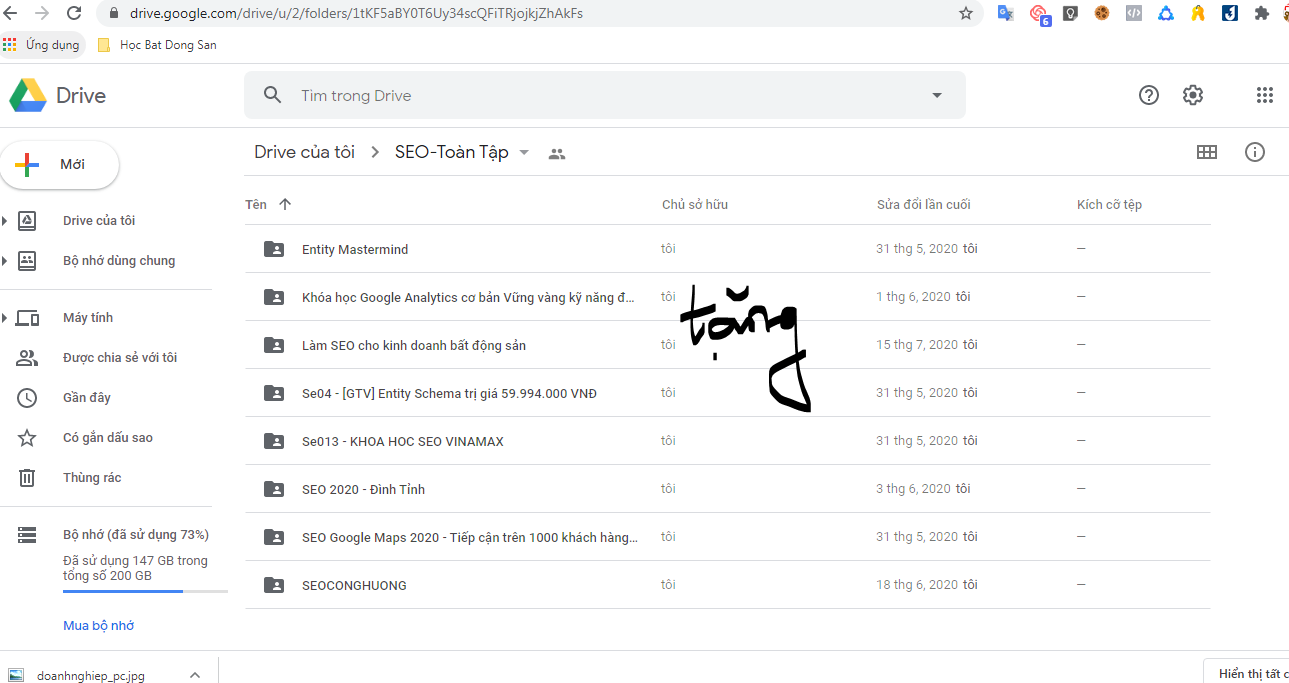Open the blue triangle extension icon

pyautogui.click(x=1166, y=13)
